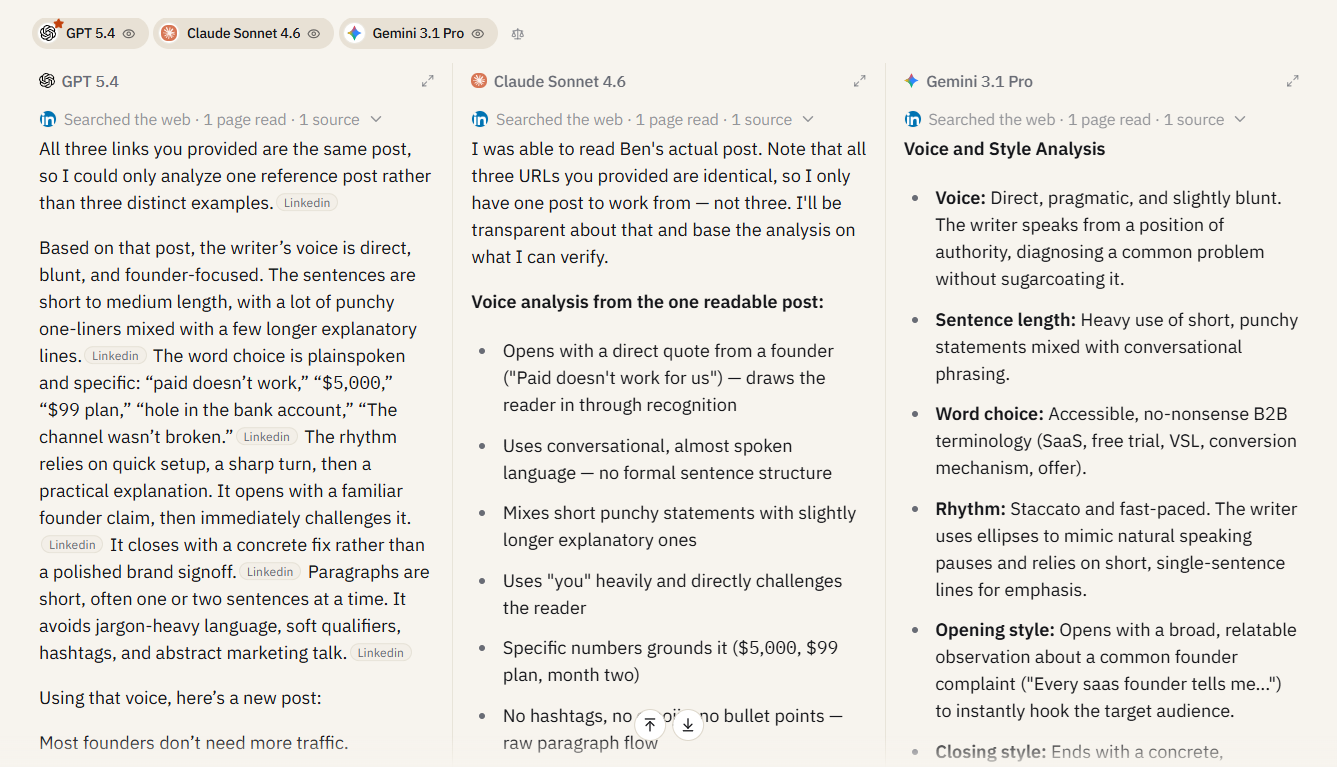This screenshot has height=767, width=1337.
Task: Select the Gemini 3.1 Pro model chip label
Action: click(x=418, y=33)
